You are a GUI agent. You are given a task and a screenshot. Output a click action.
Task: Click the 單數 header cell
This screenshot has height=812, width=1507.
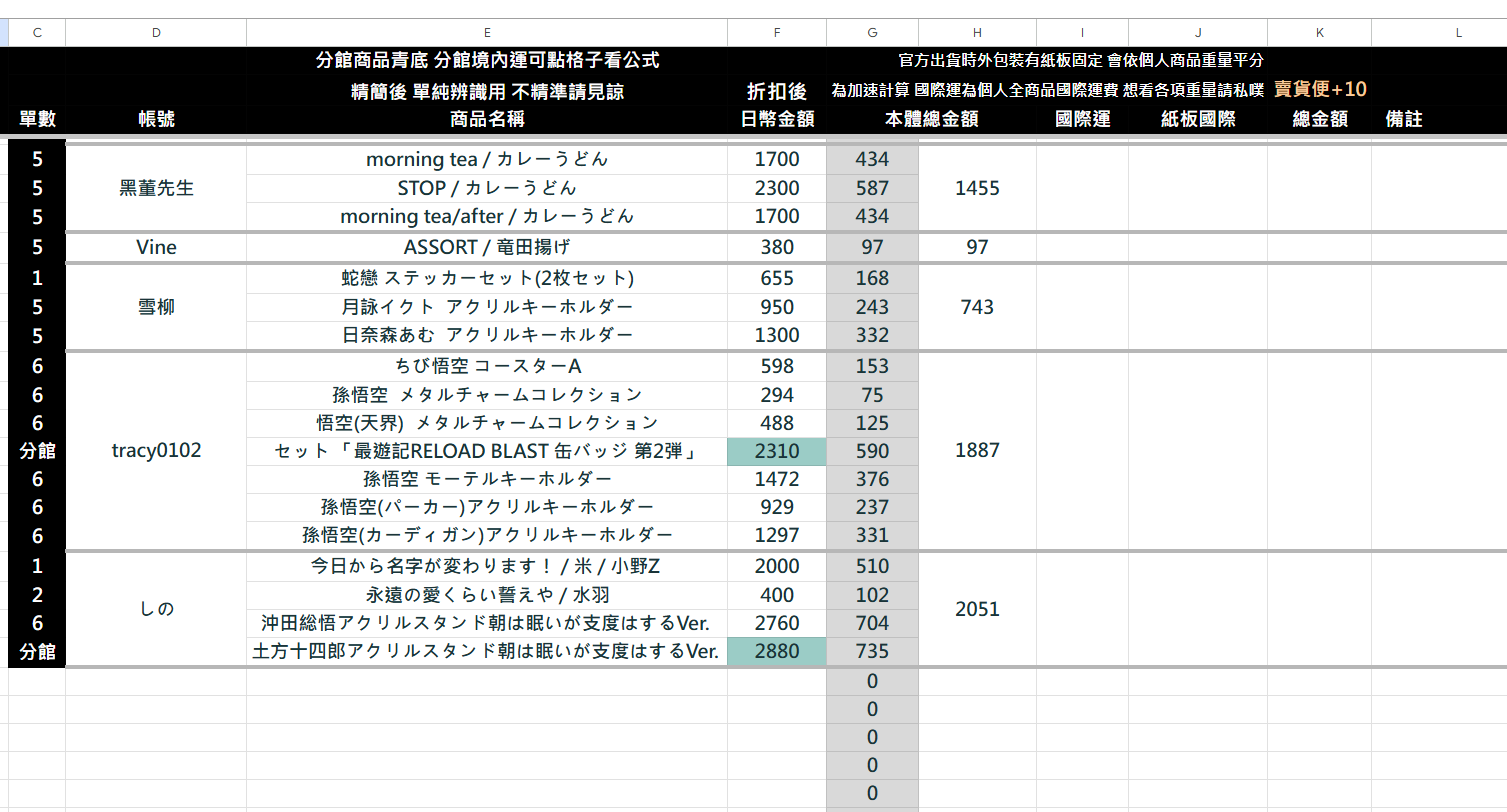pos(37,119)
